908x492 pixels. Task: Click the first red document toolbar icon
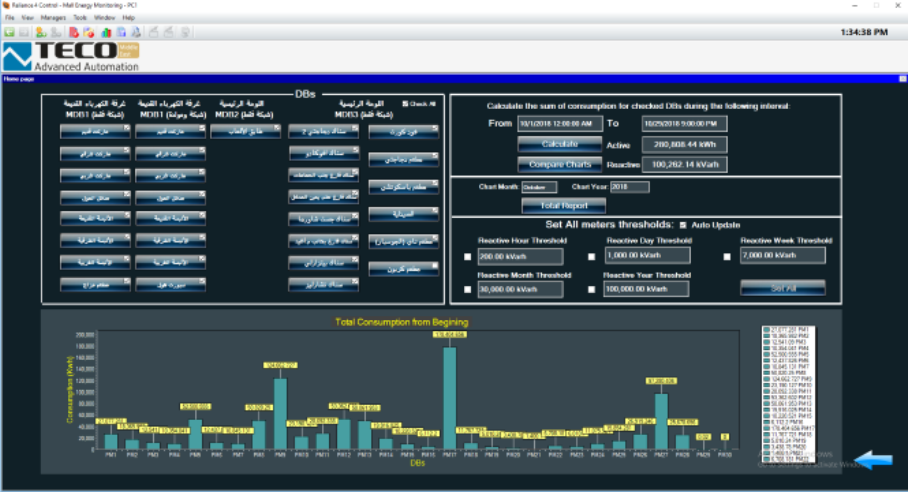[74, 32]
